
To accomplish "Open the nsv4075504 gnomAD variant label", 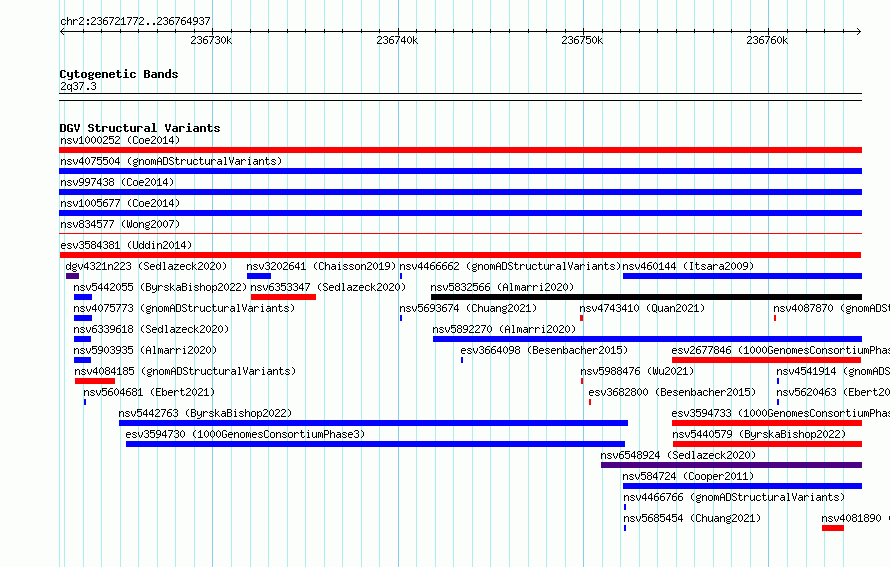I will click(x=171, y=161).
